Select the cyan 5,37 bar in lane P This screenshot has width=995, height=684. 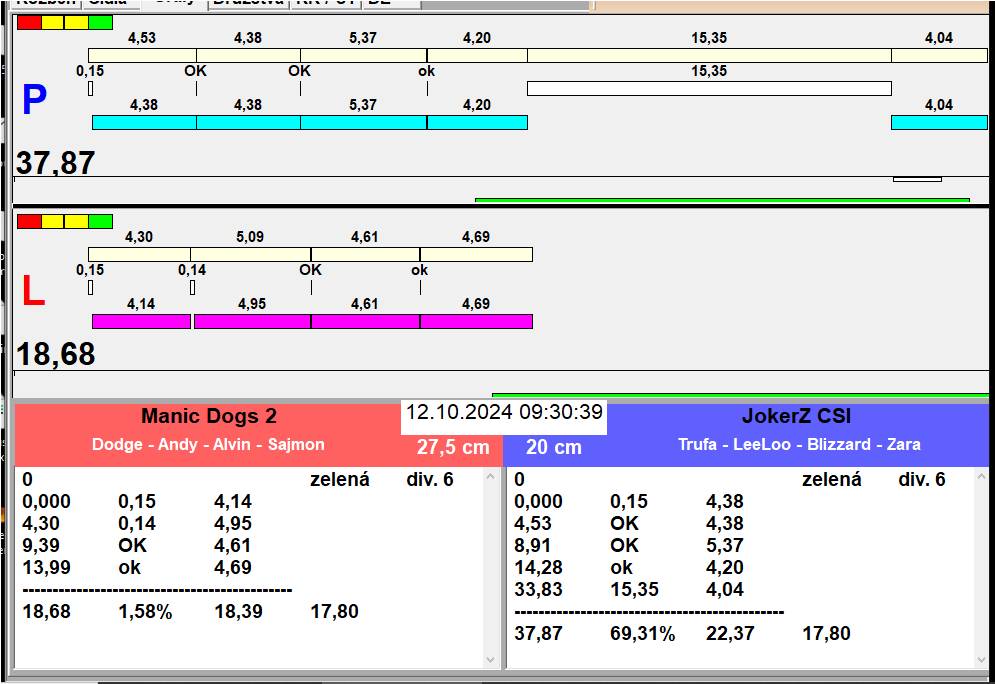point(363,122)
